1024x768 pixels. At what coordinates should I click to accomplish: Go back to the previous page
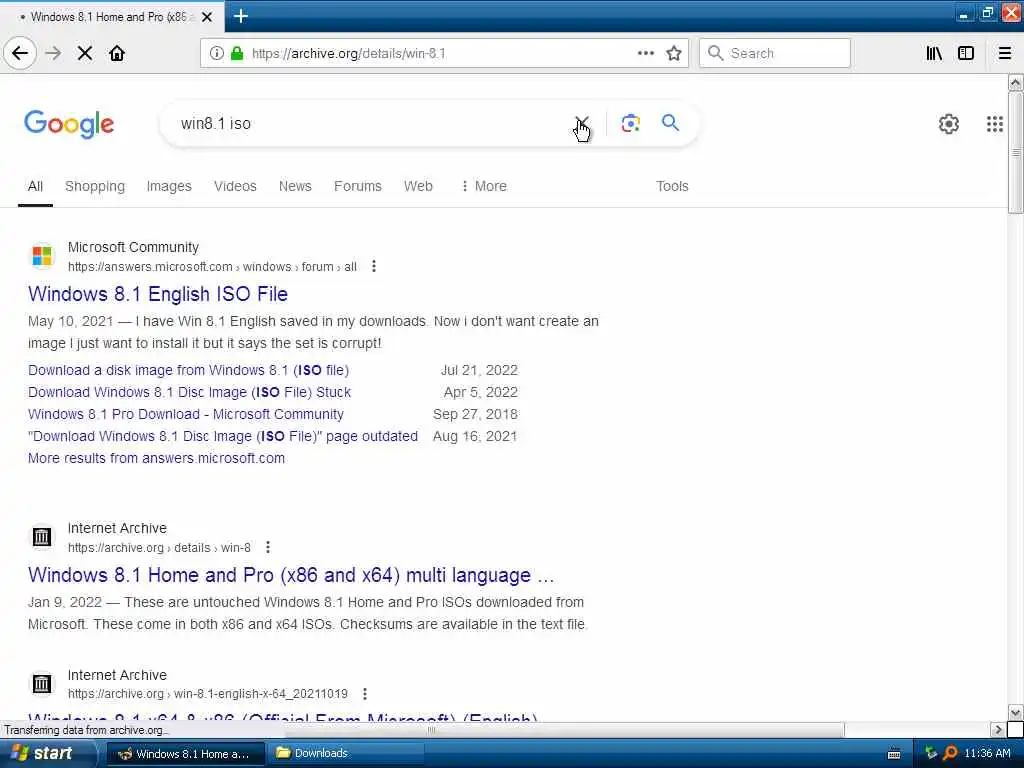click(20, 53)
